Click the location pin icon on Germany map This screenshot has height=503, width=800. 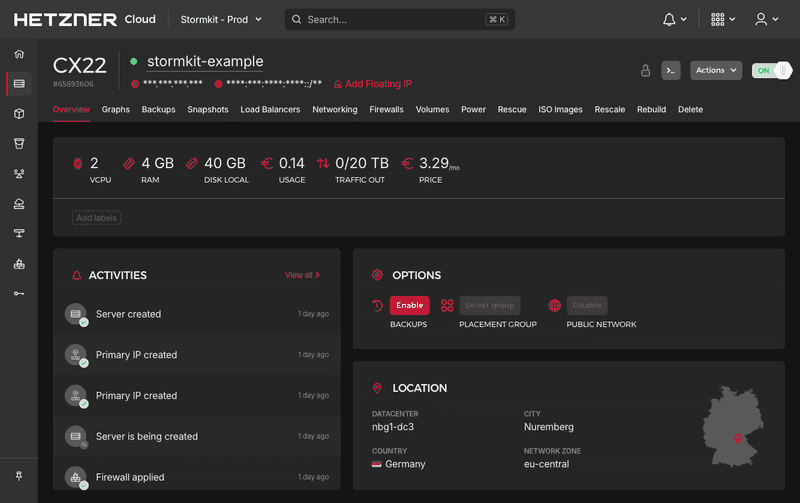737,439
